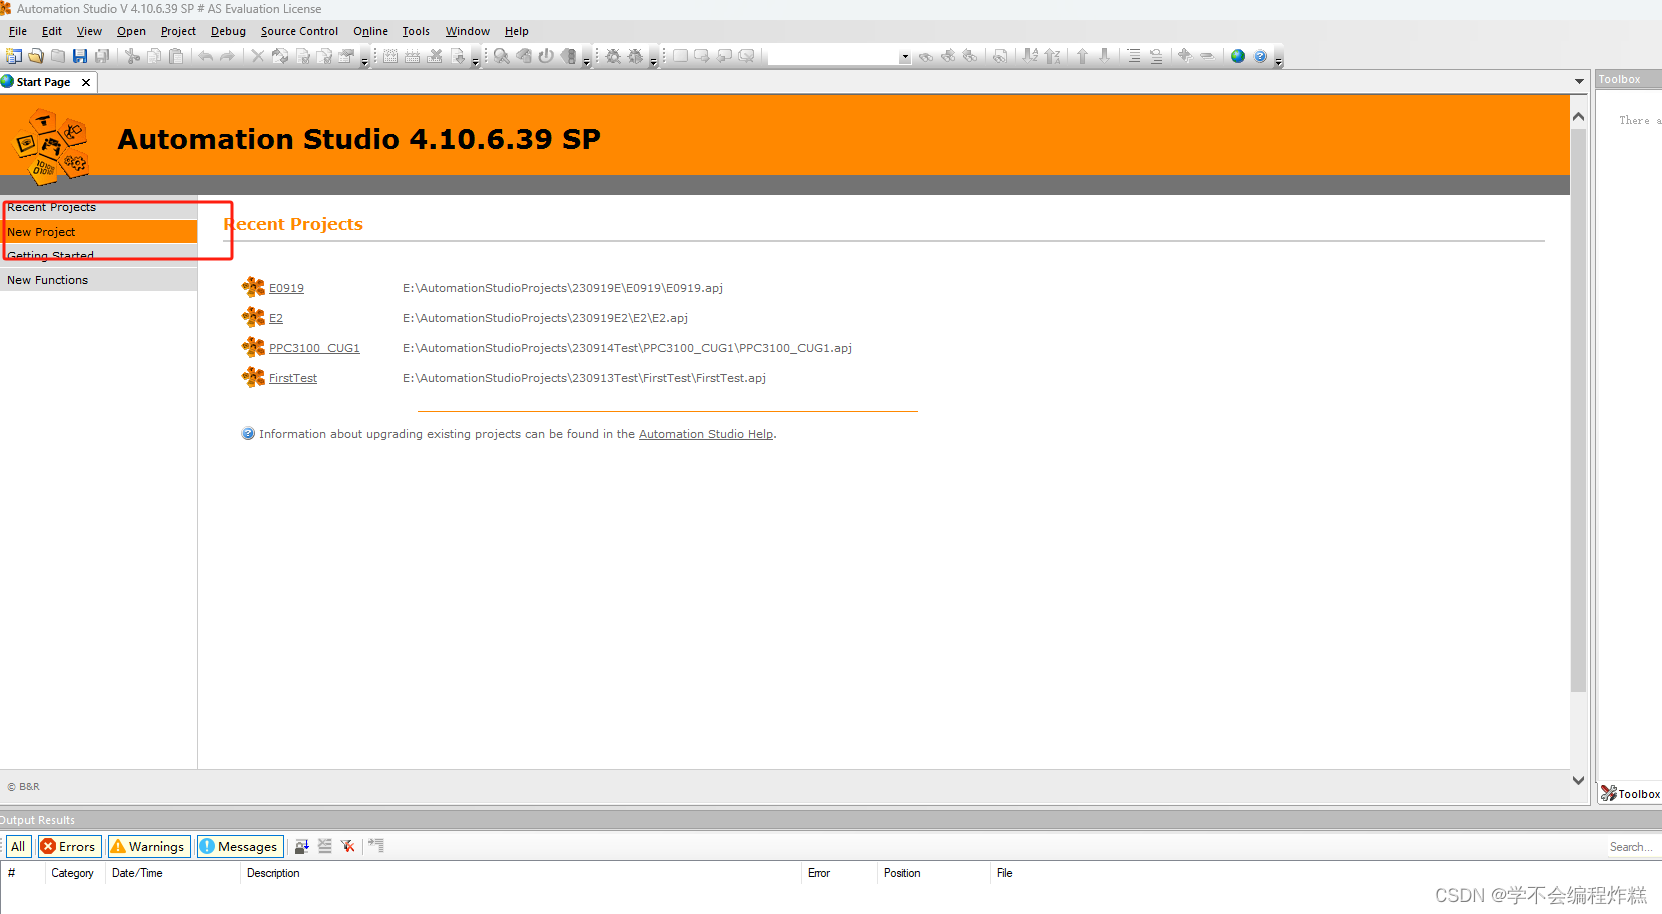Click the up arrow toolbar icon
This screenshot has width=1662, height=914.
(1082, 56)
